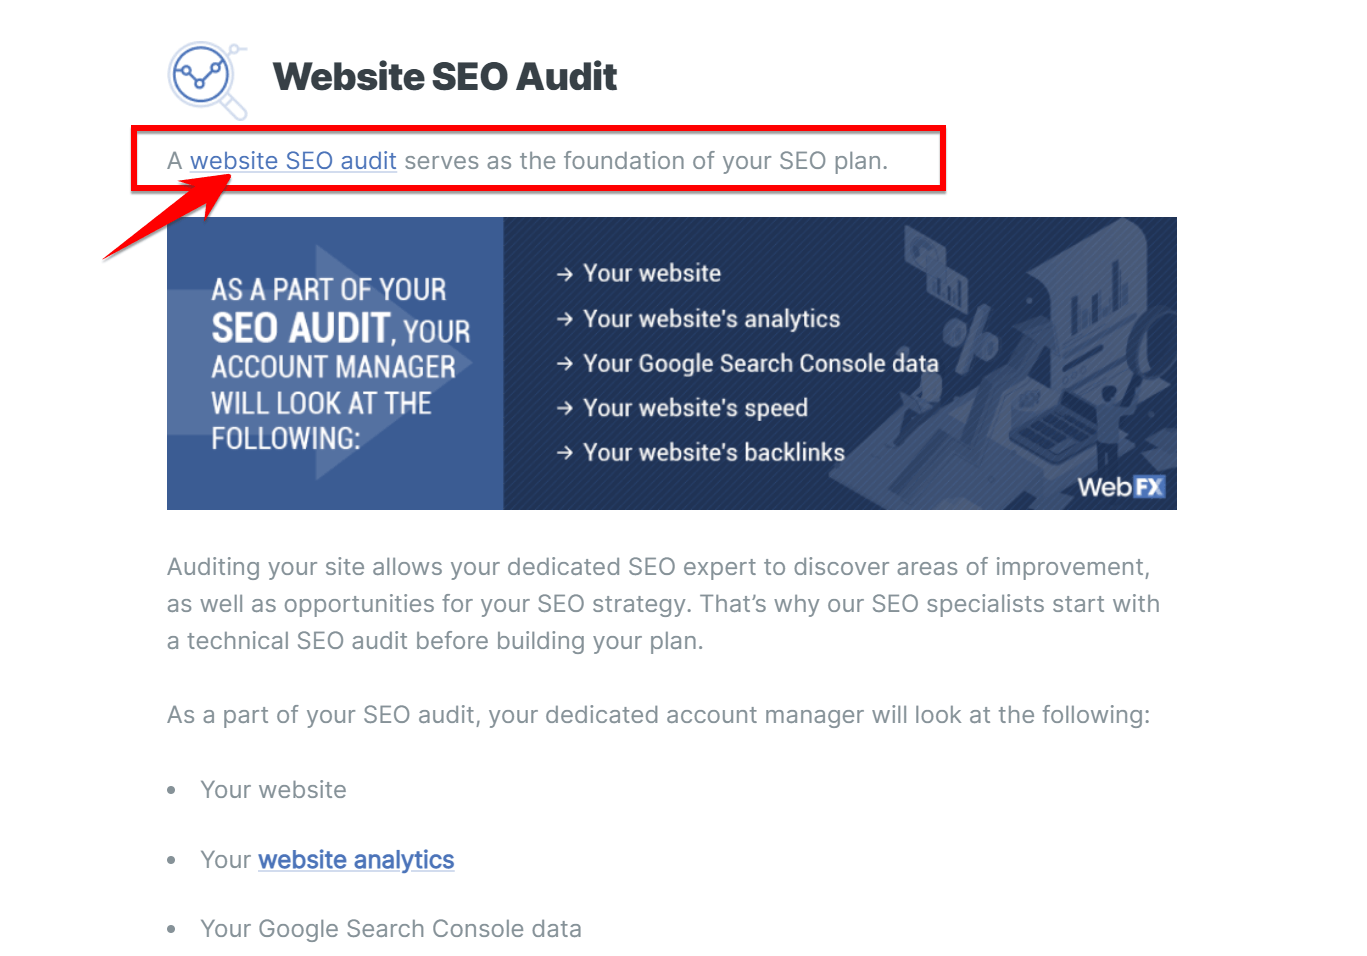Click the WebFX logo in the banner
This screenshot has height=956, width=1367.
pos(1121,487)
